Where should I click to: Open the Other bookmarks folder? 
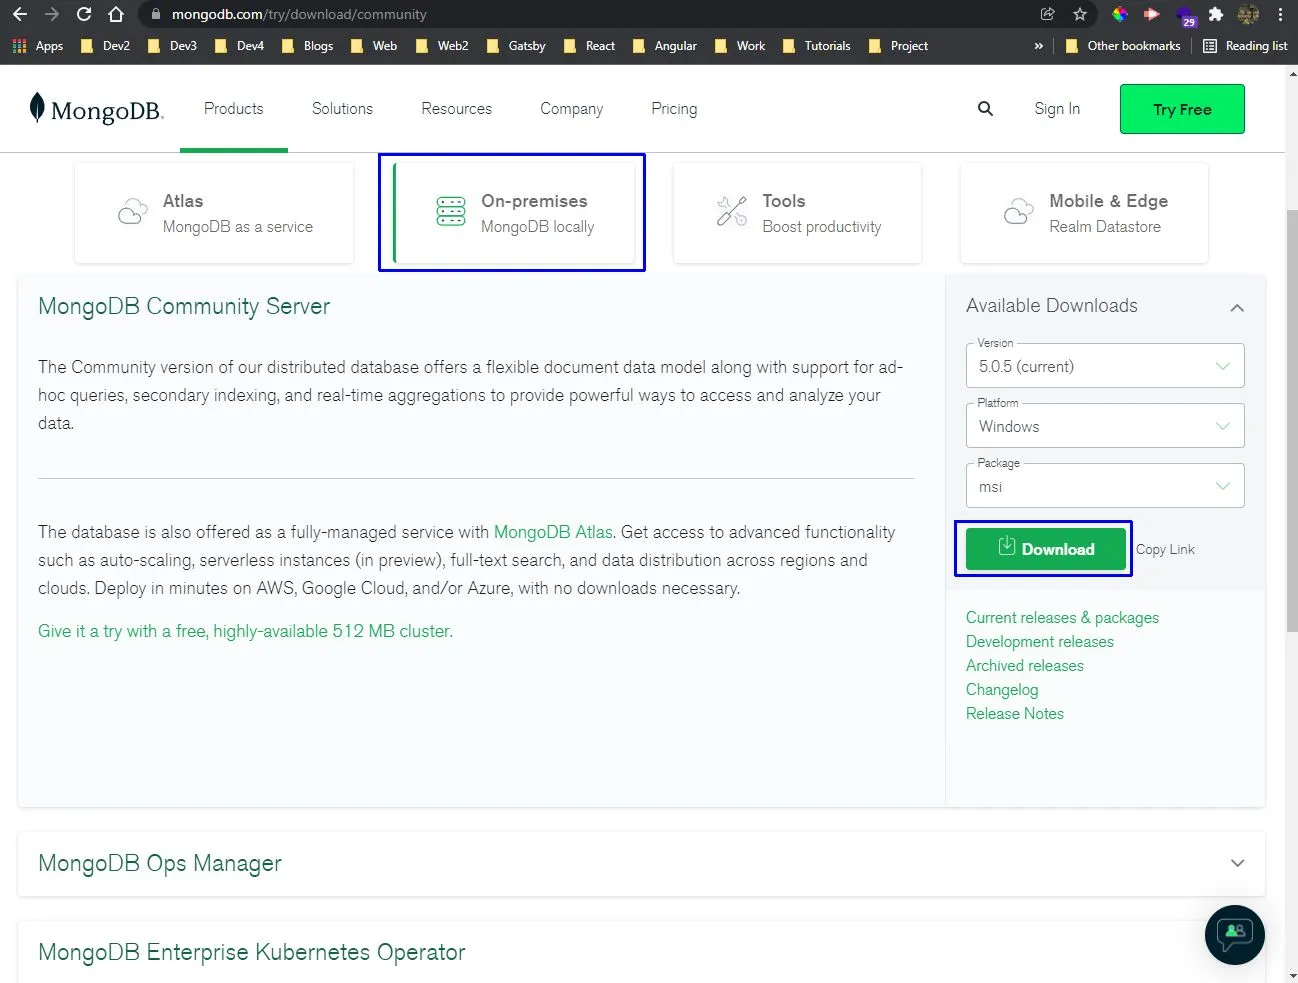pos(1123,46)
